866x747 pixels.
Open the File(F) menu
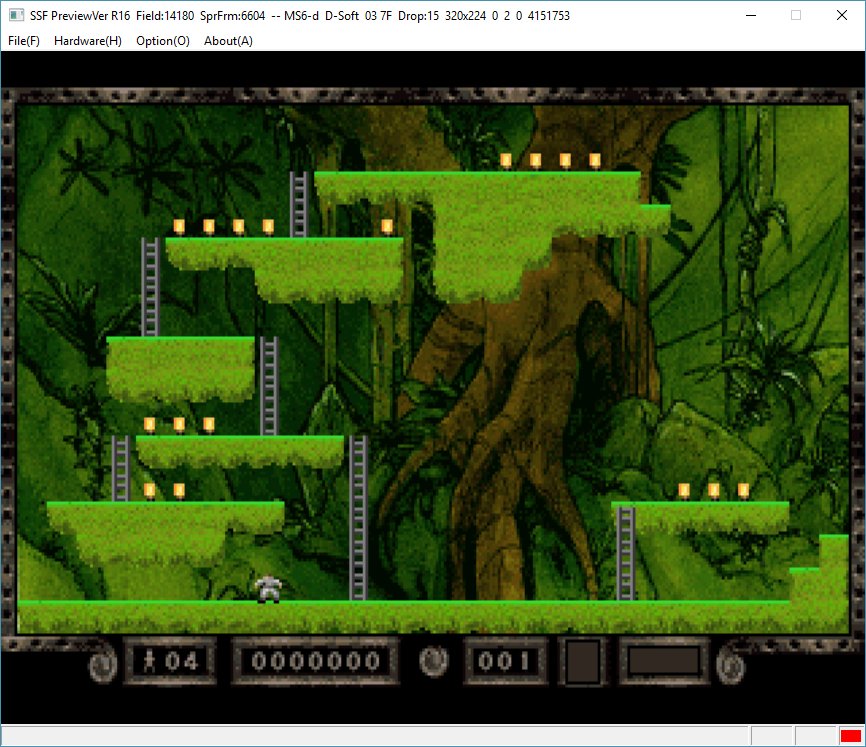pyautogui.click(x=24, y=40)
